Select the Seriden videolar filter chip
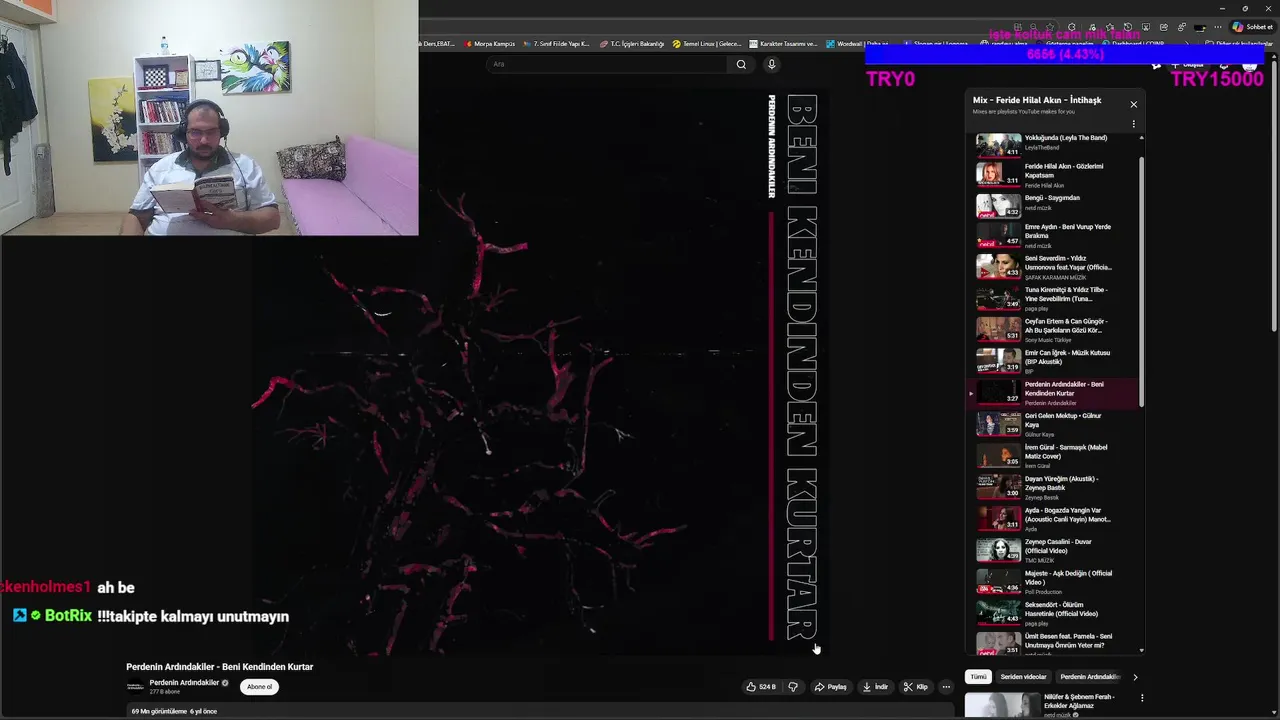 [x=1023, y=677]
